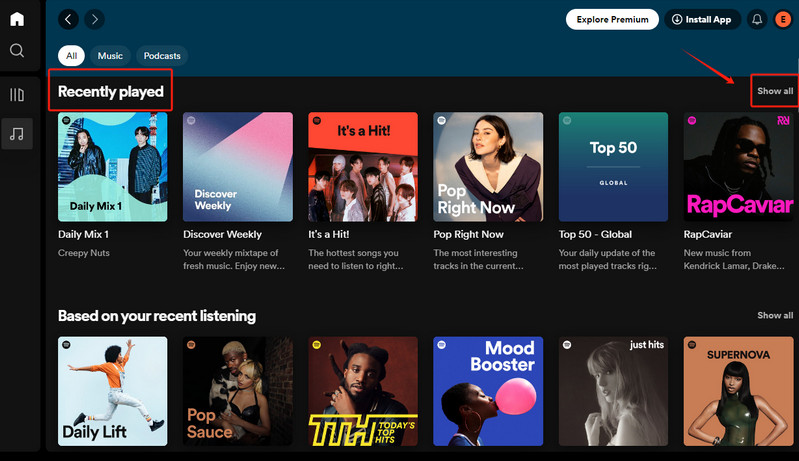
Task: Open the Daily Mix 1 cover
Action: tap(113, 167)
